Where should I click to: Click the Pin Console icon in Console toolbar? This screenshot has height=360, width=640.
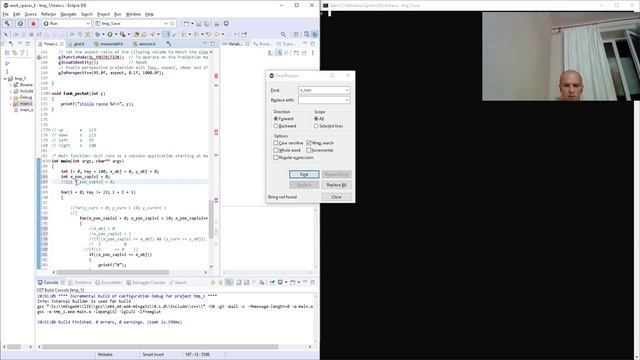pyautogui.click(x=272, y=282)
